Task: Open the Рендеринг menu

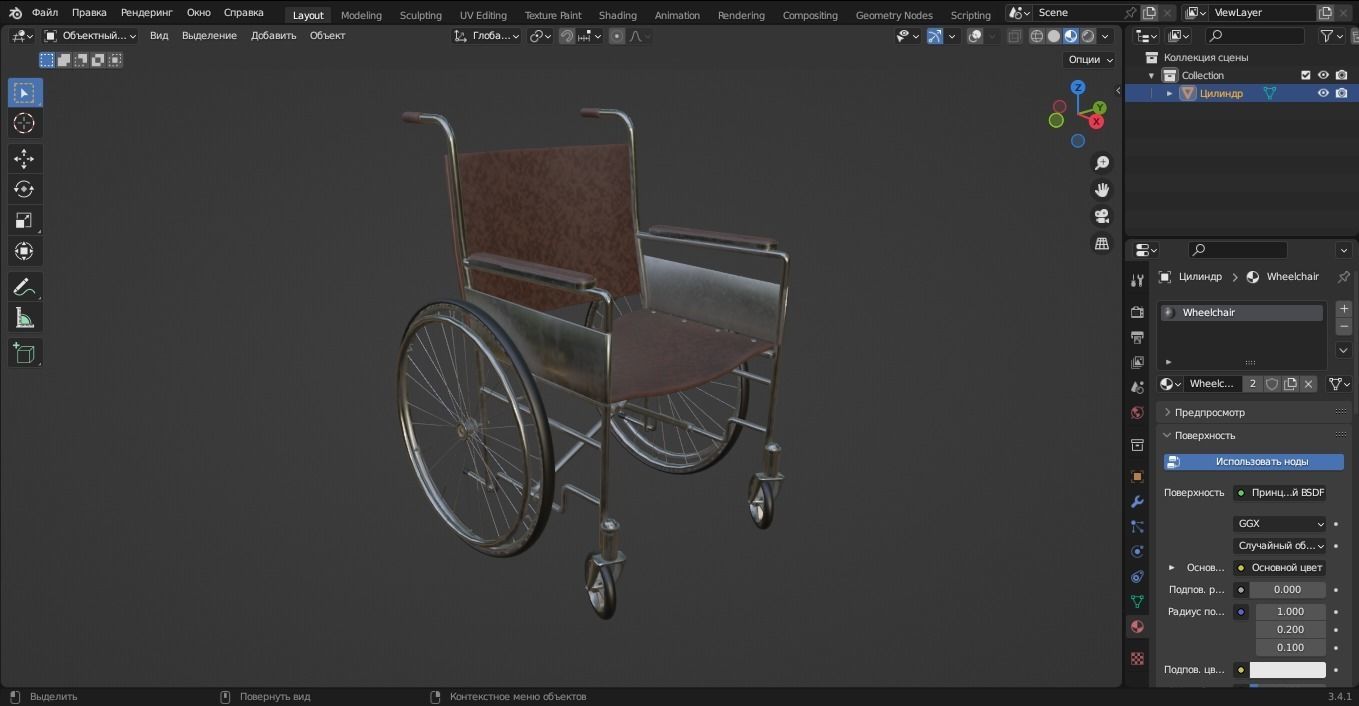Action: coord(146,13)
